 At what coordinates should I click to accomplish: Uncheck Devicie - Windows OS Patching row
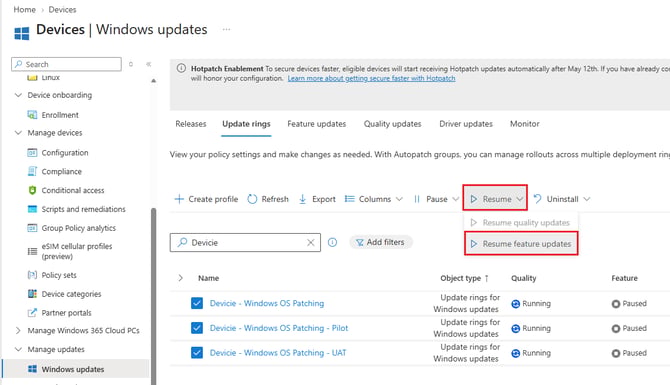coord(197,303)
